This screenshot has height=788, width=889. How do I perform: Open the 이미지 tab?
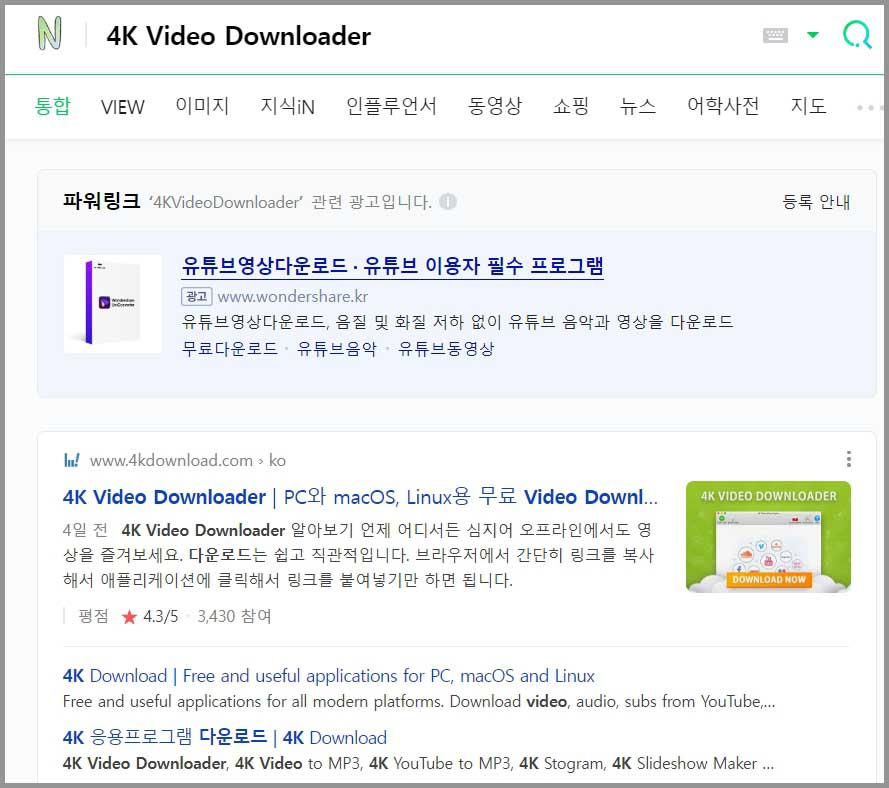pos(202,106)
